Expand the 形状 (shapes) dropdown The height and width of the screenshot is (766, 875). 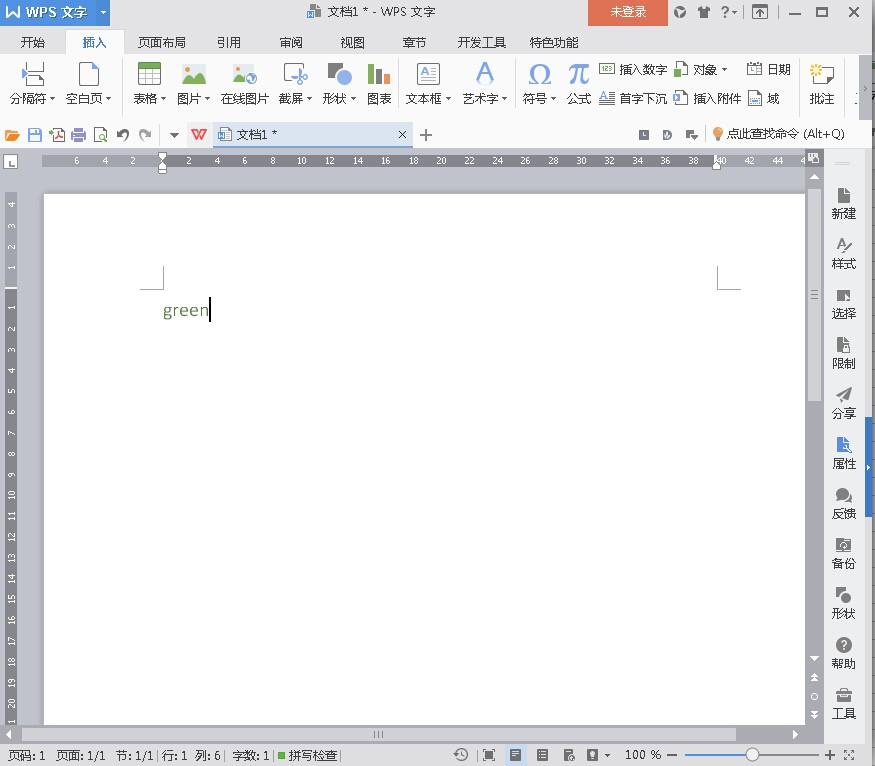(x=339, y=99)
